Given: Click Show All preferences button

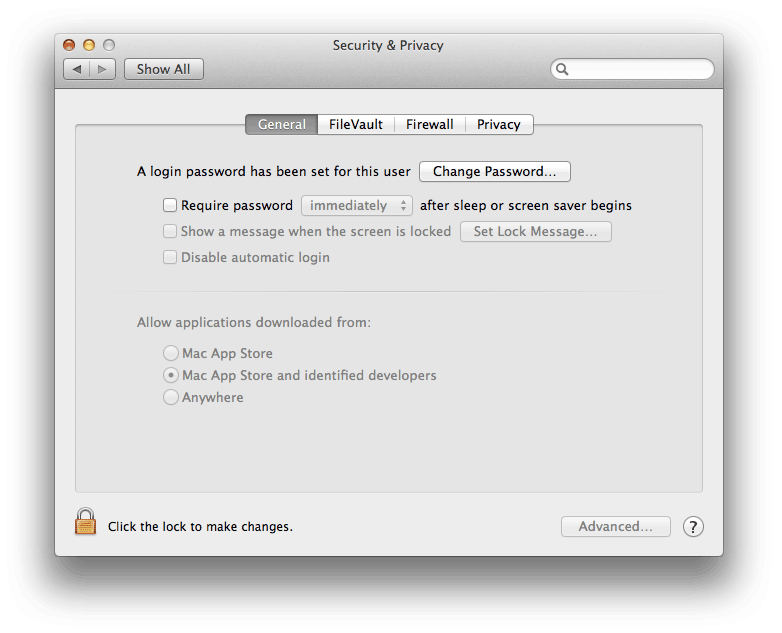Looking at the screenshot, I should (163, 69).
